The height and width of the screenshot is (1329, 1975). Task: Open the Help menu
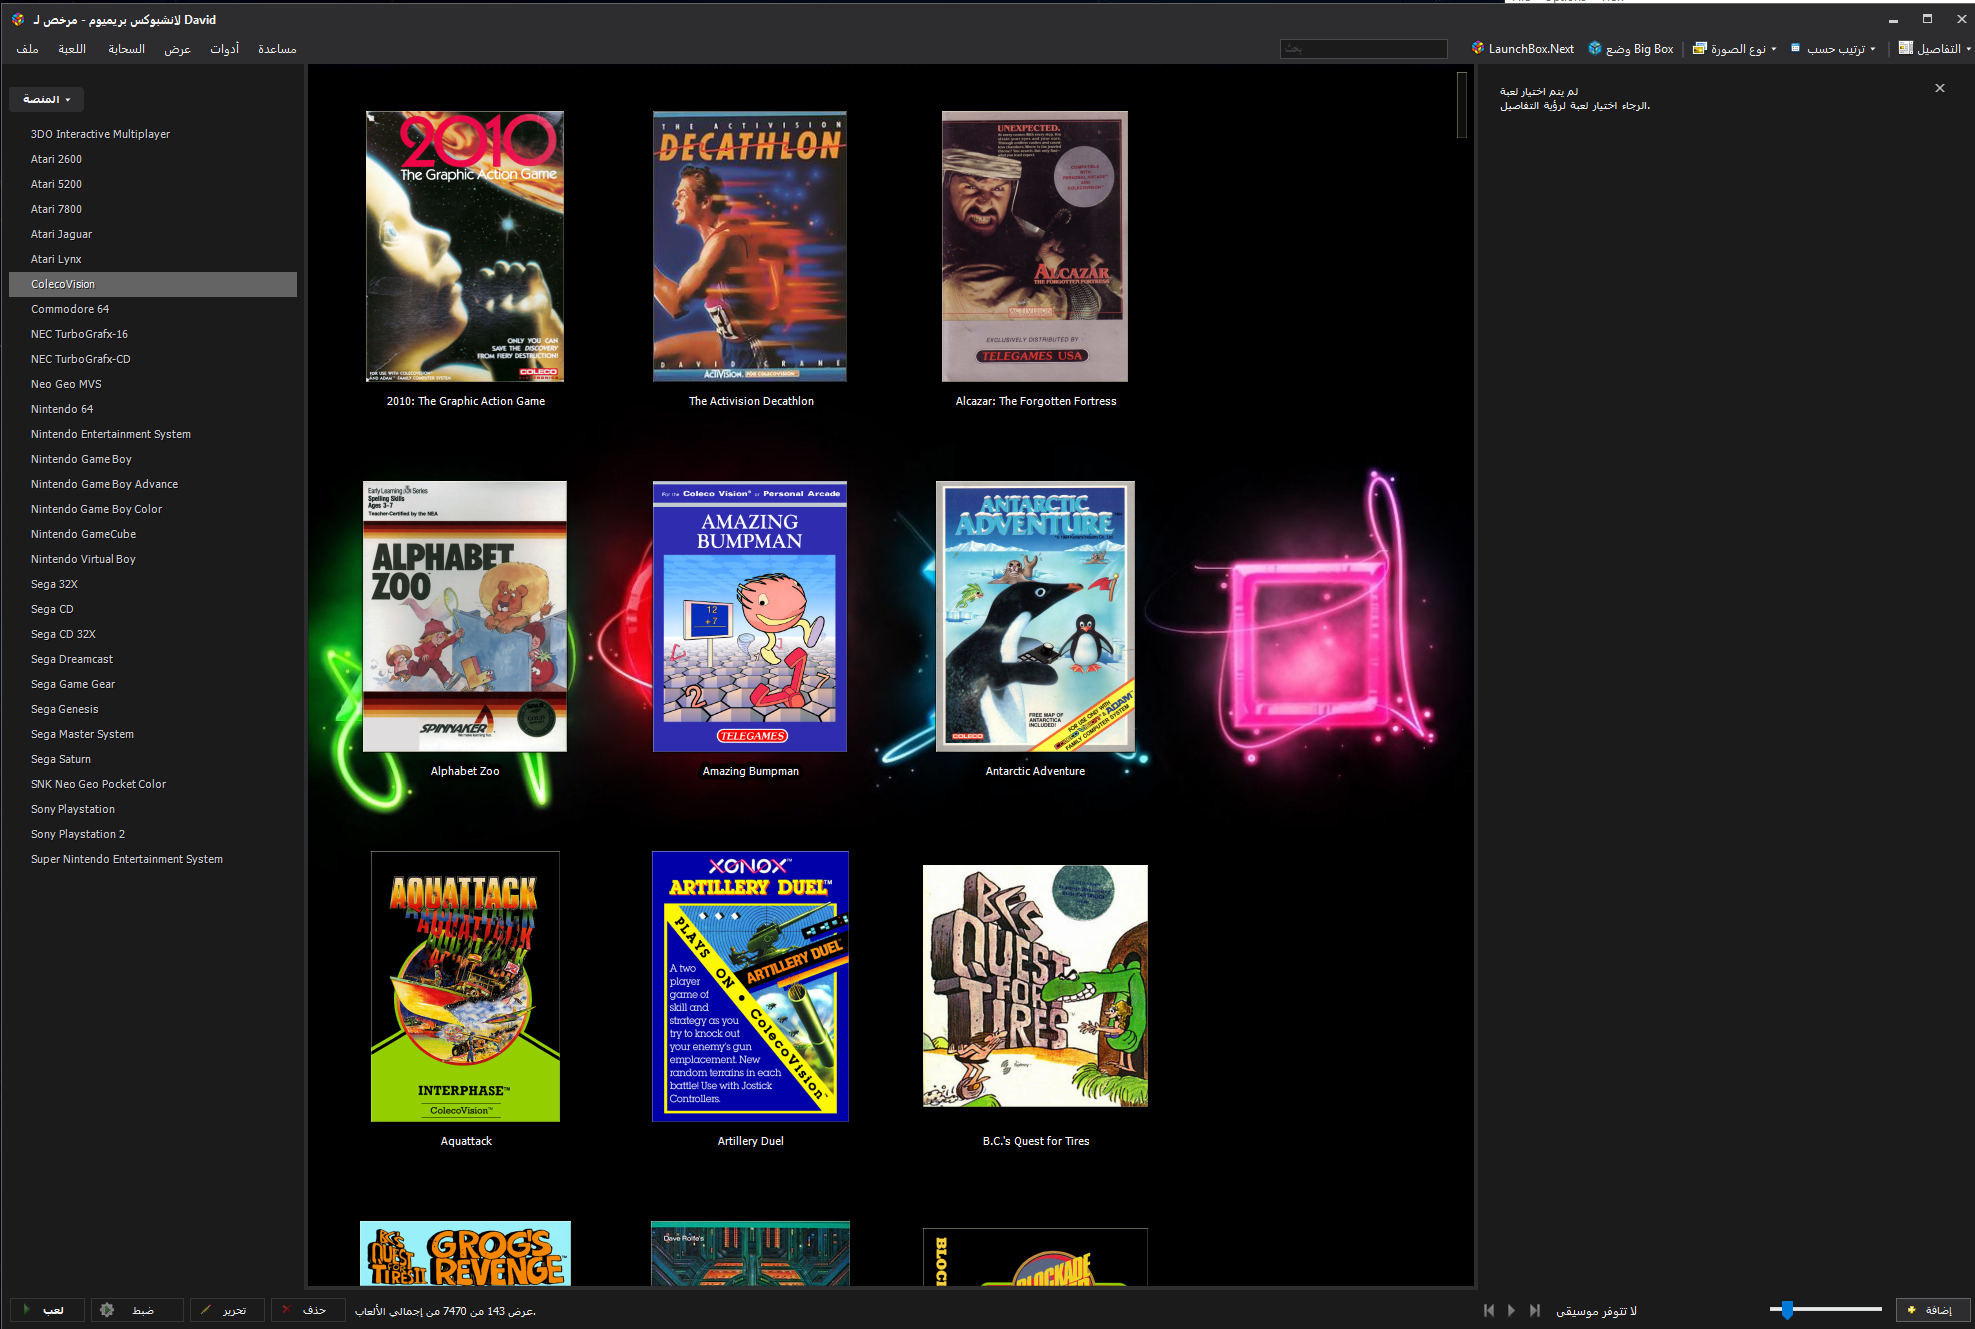(277, 49)
